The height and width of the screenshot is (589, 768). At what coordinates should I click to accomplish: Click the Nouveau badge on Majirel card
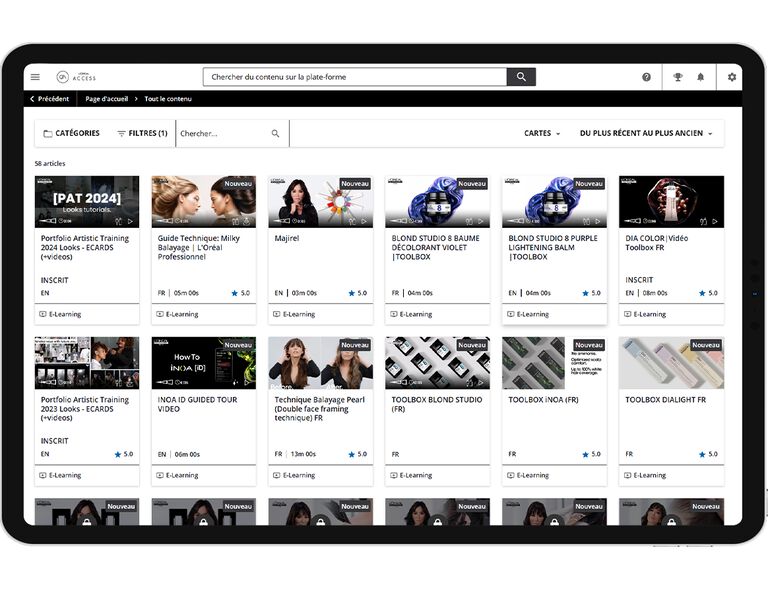pos(355,184)
